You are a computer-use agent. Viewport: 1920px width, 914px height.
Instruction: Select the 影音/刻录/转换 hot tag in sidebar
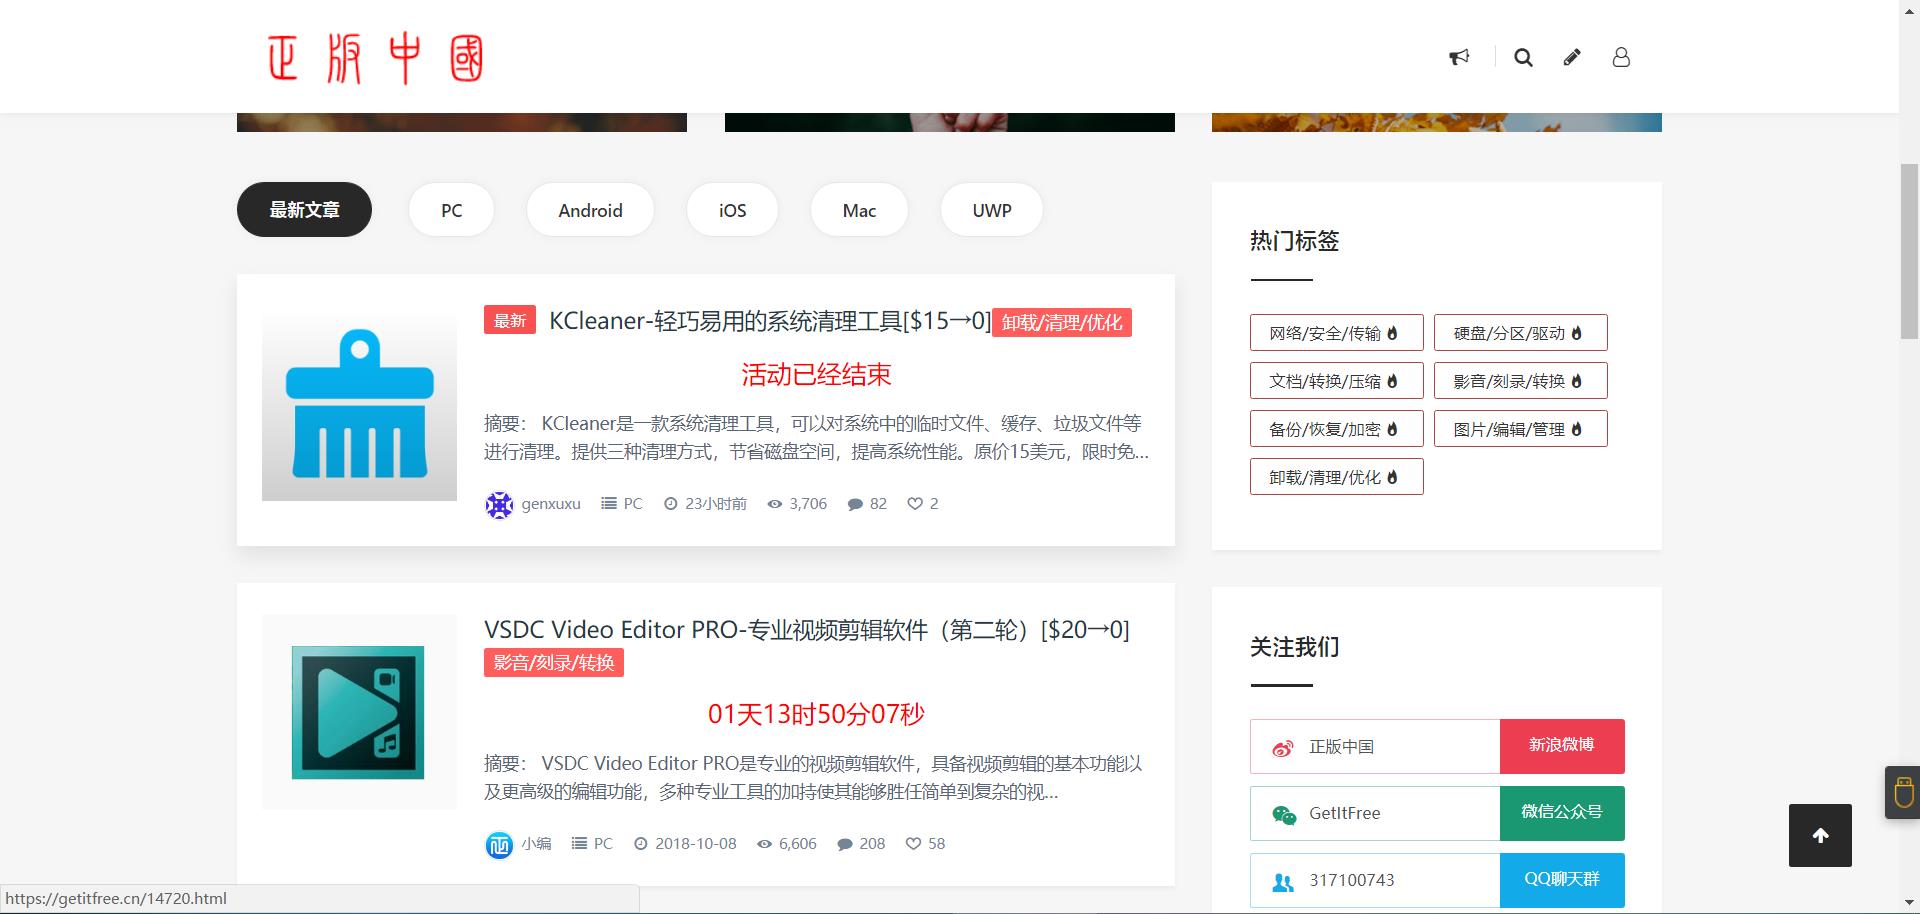(x=1520, y=381)
